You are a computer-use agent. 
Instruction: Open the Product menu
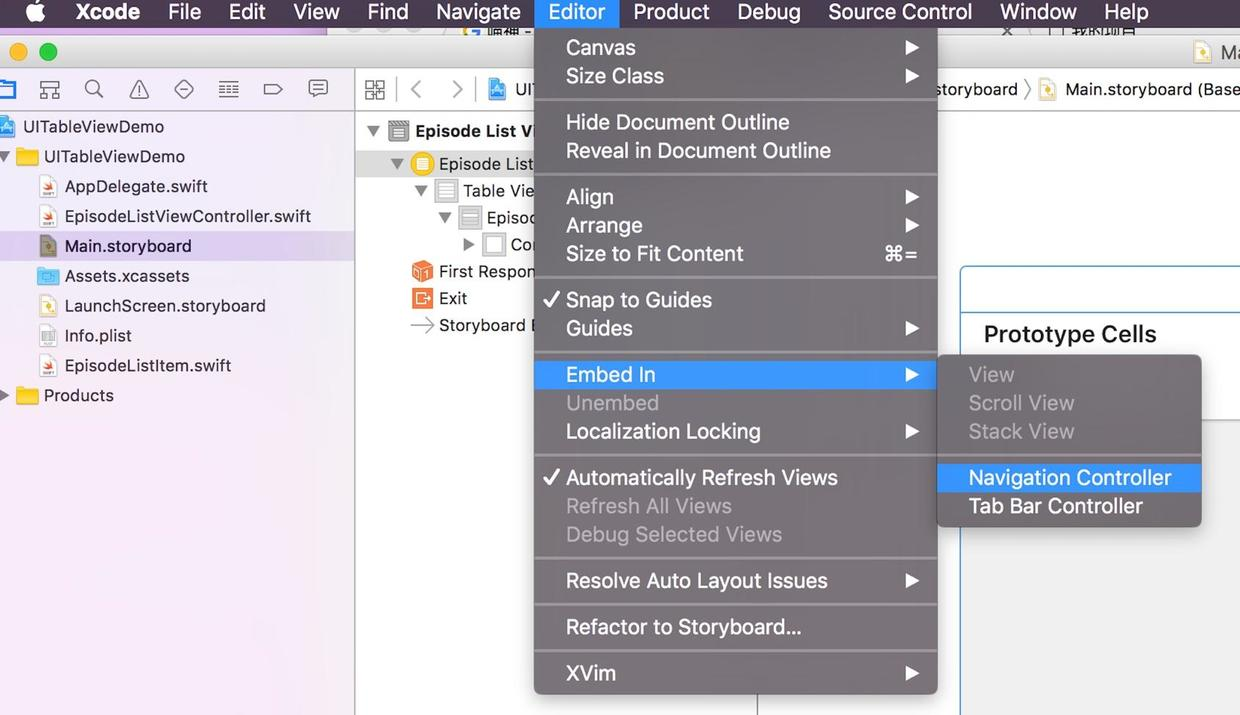[x=671, y=12]
